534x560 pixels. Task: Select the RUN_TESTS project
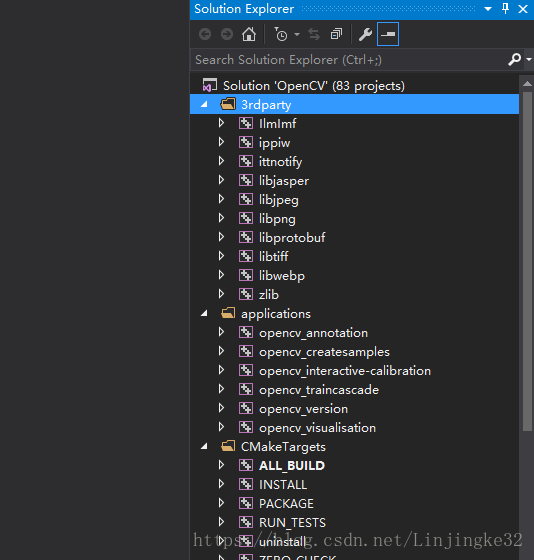tap(292, 523)
